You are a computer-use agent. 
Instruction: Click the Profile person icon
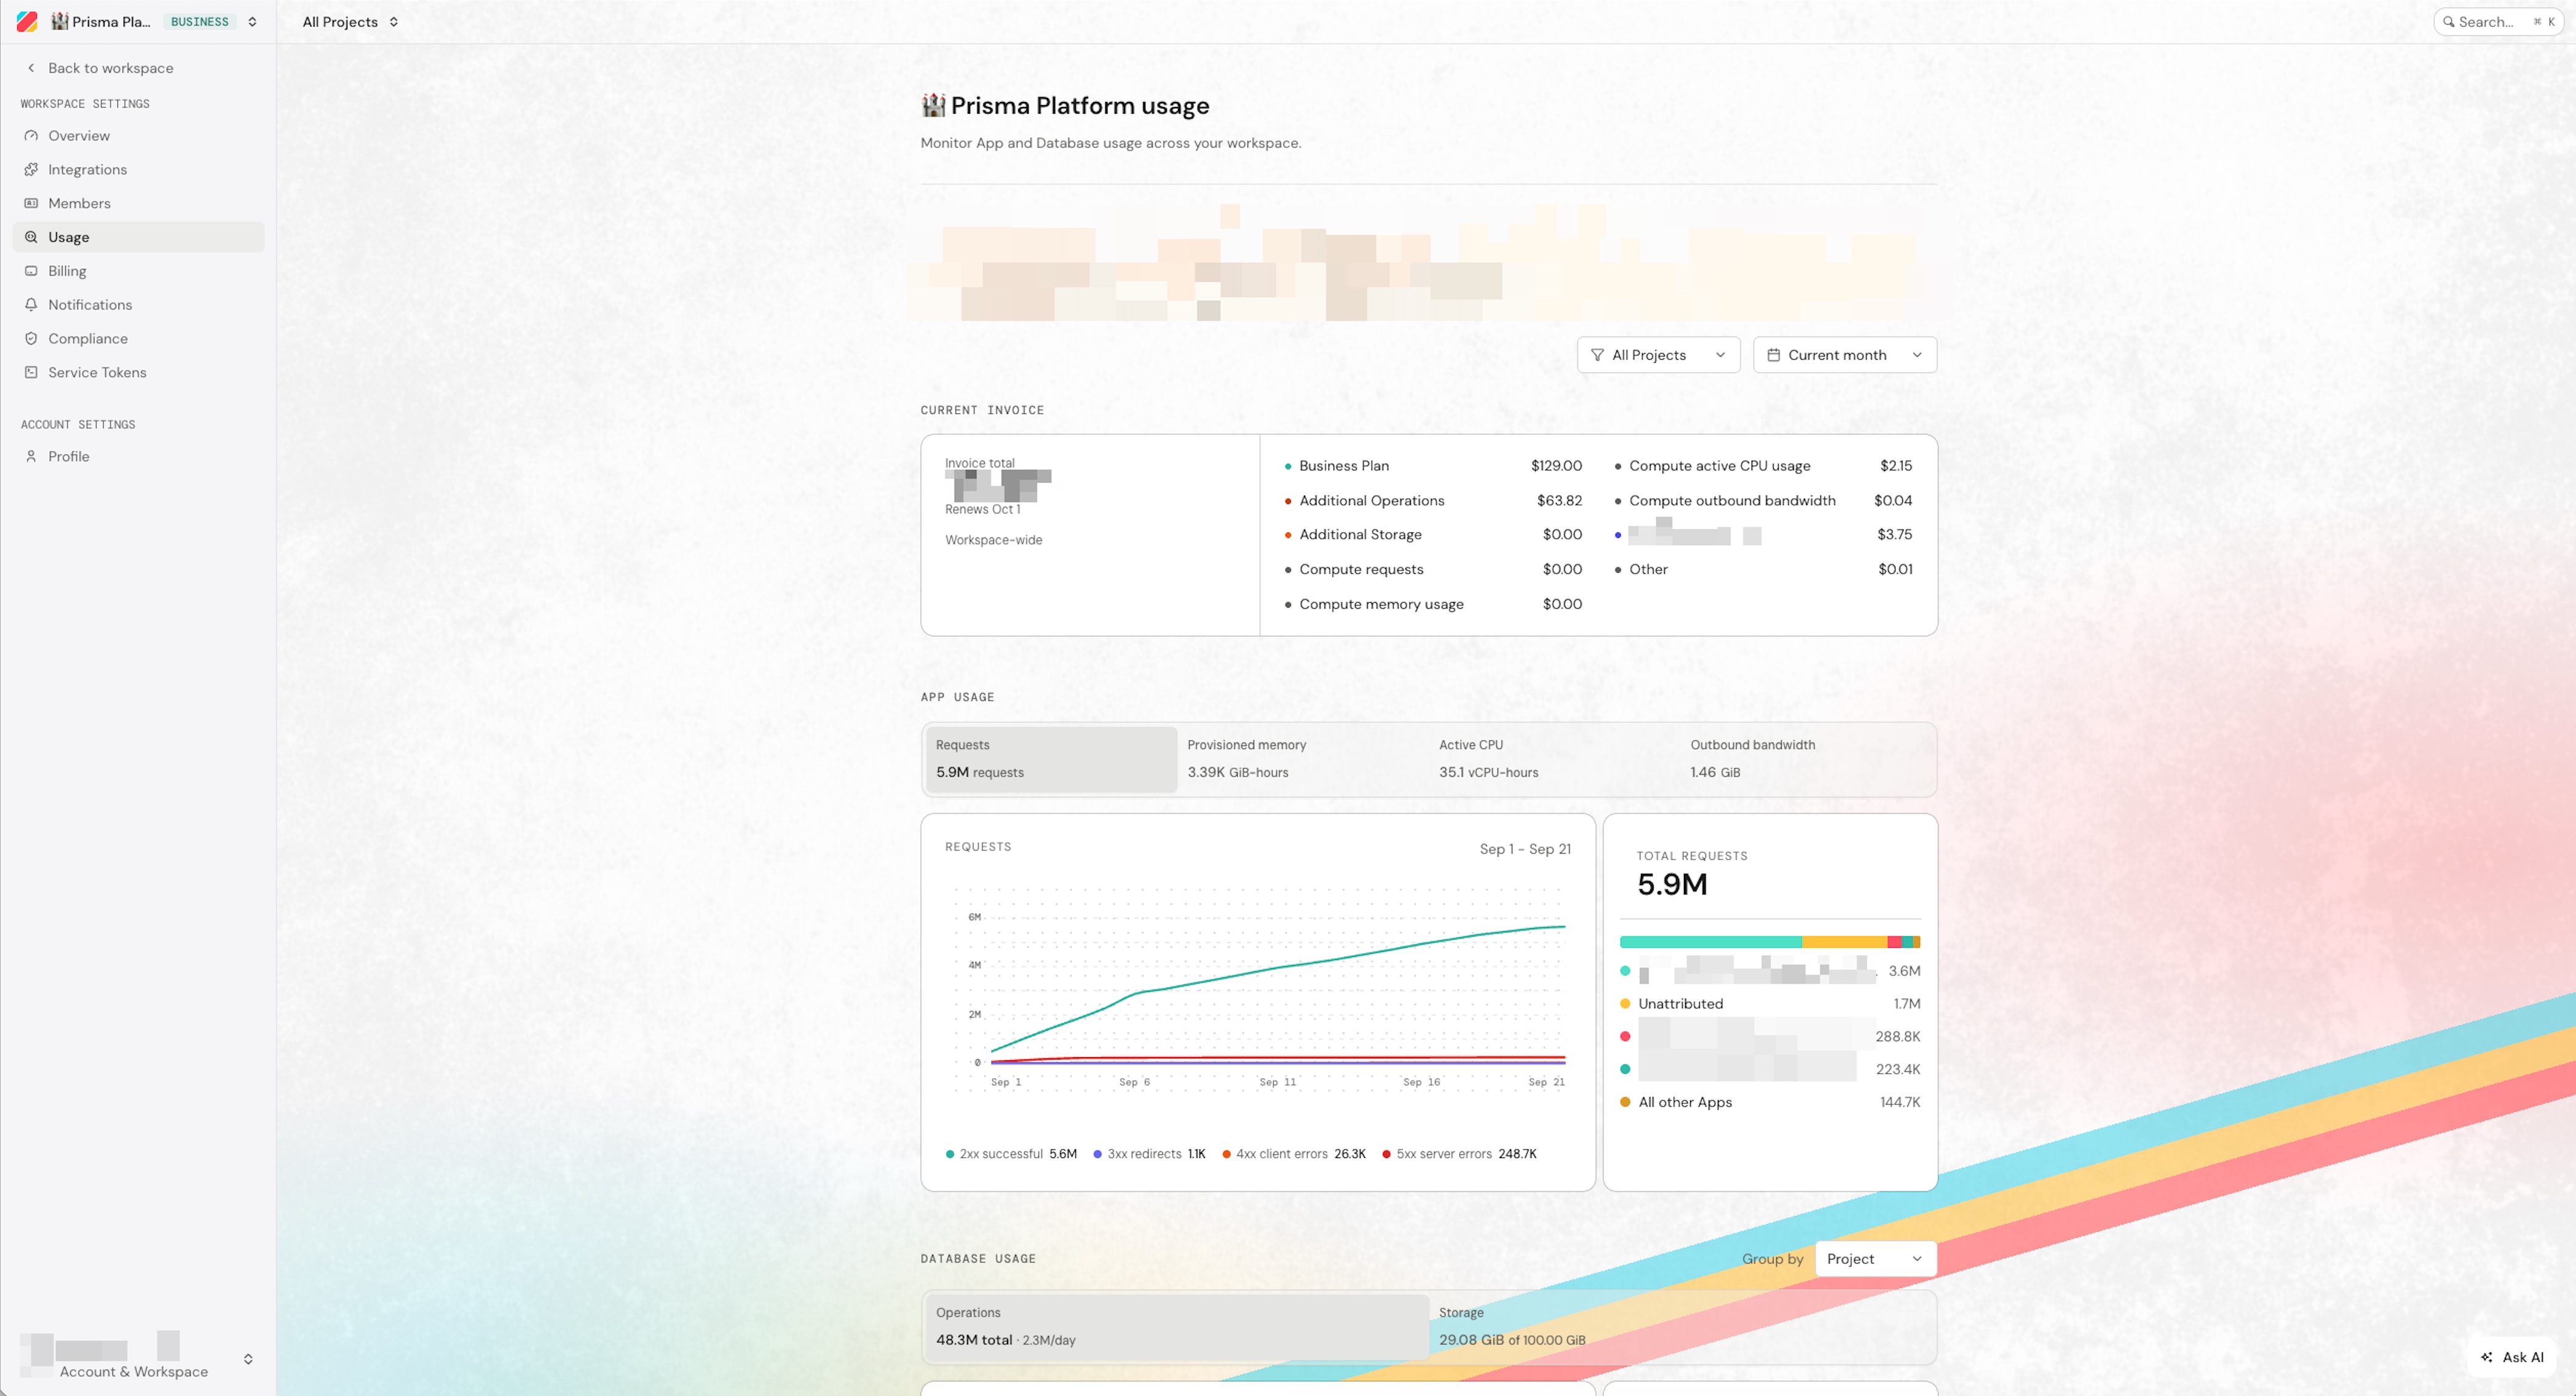31,456
